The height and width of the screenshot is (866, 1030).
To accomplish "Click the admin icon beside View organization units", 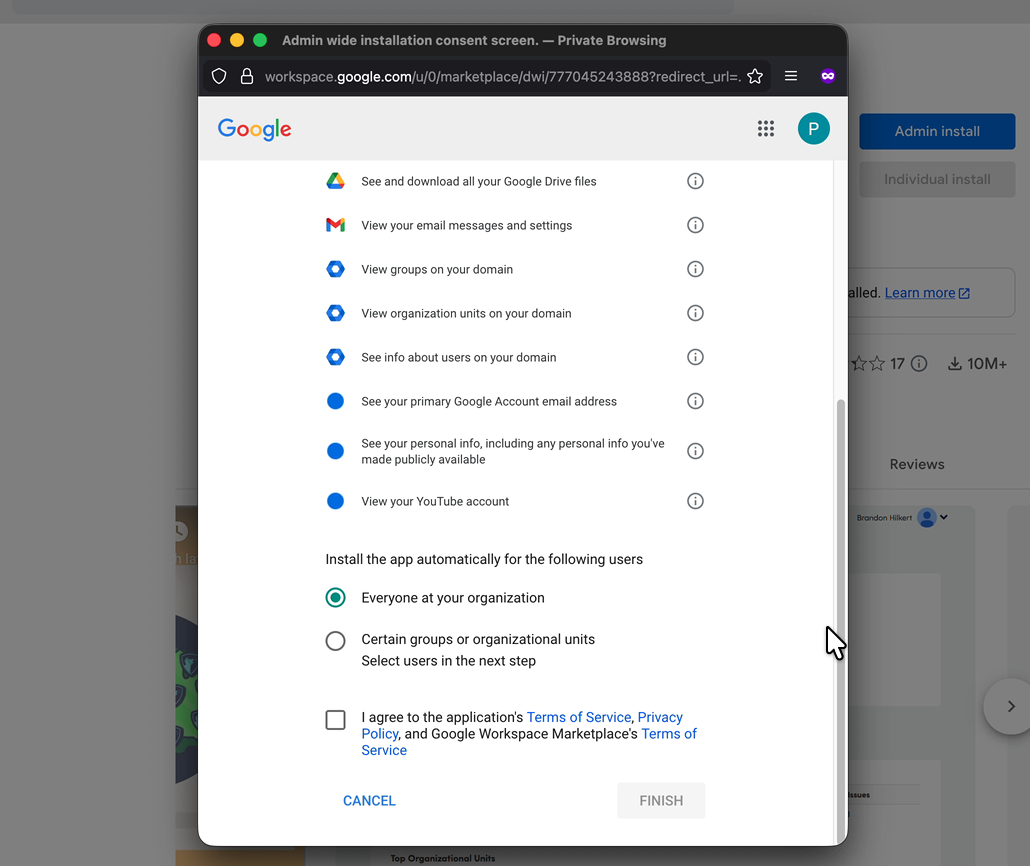I will 336,313.
